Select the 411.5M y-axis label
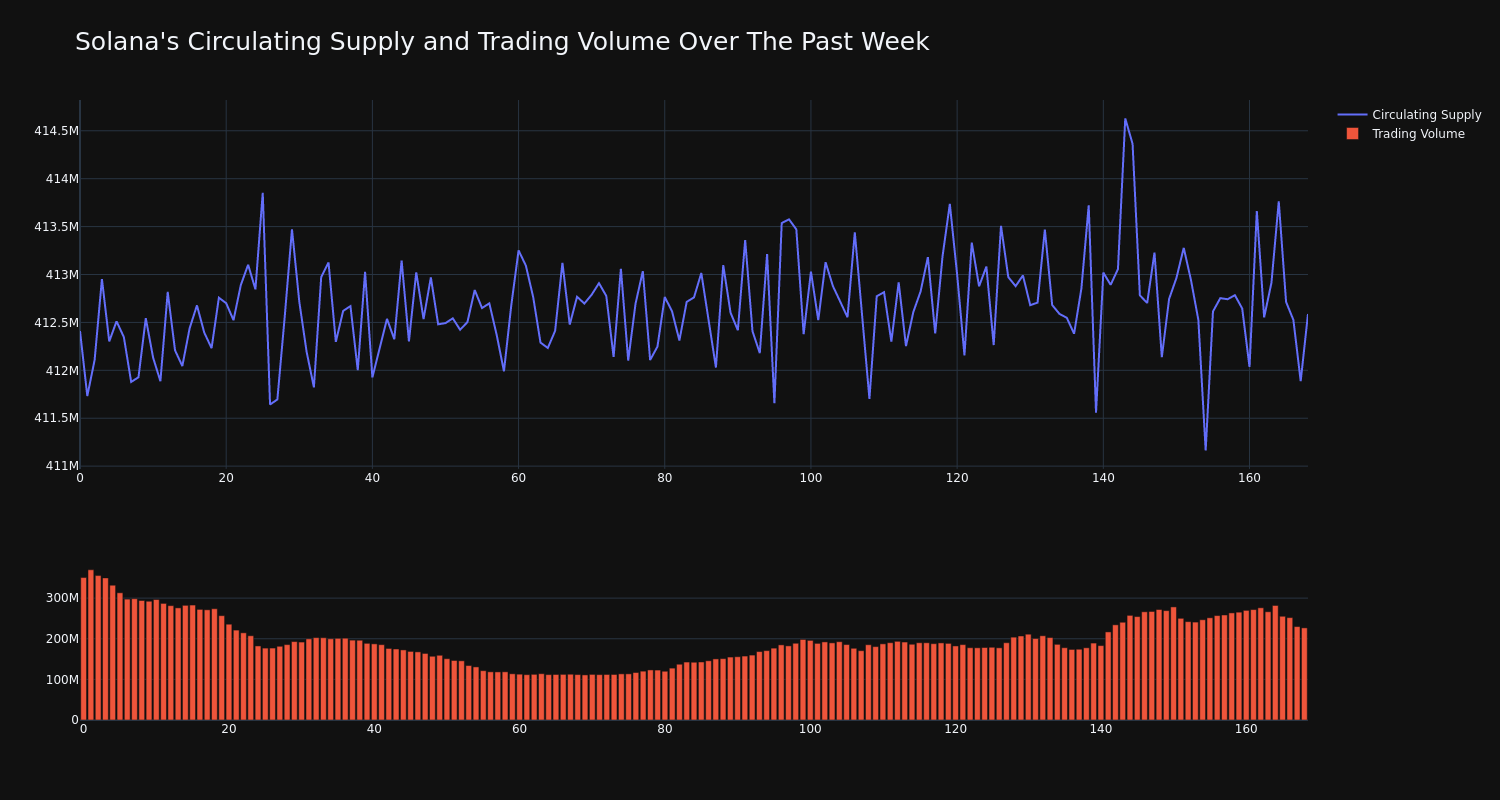Image resolution: width=1500 pixels, height=800 pixels. [x=56, y=418]
